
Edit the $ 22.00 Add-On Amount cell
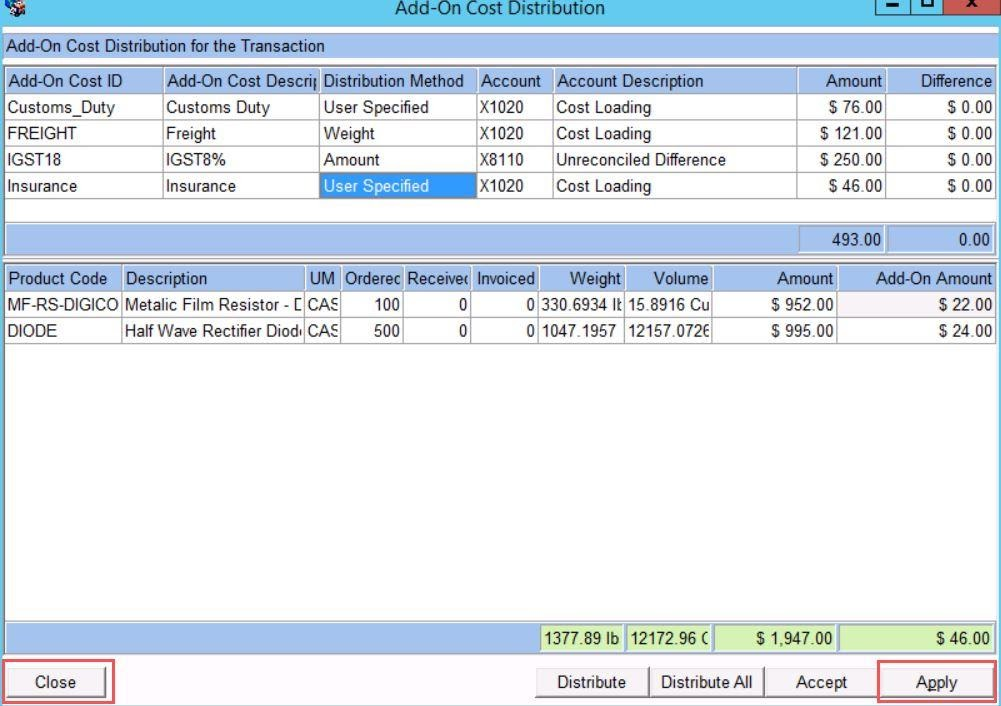click(916, 305)
